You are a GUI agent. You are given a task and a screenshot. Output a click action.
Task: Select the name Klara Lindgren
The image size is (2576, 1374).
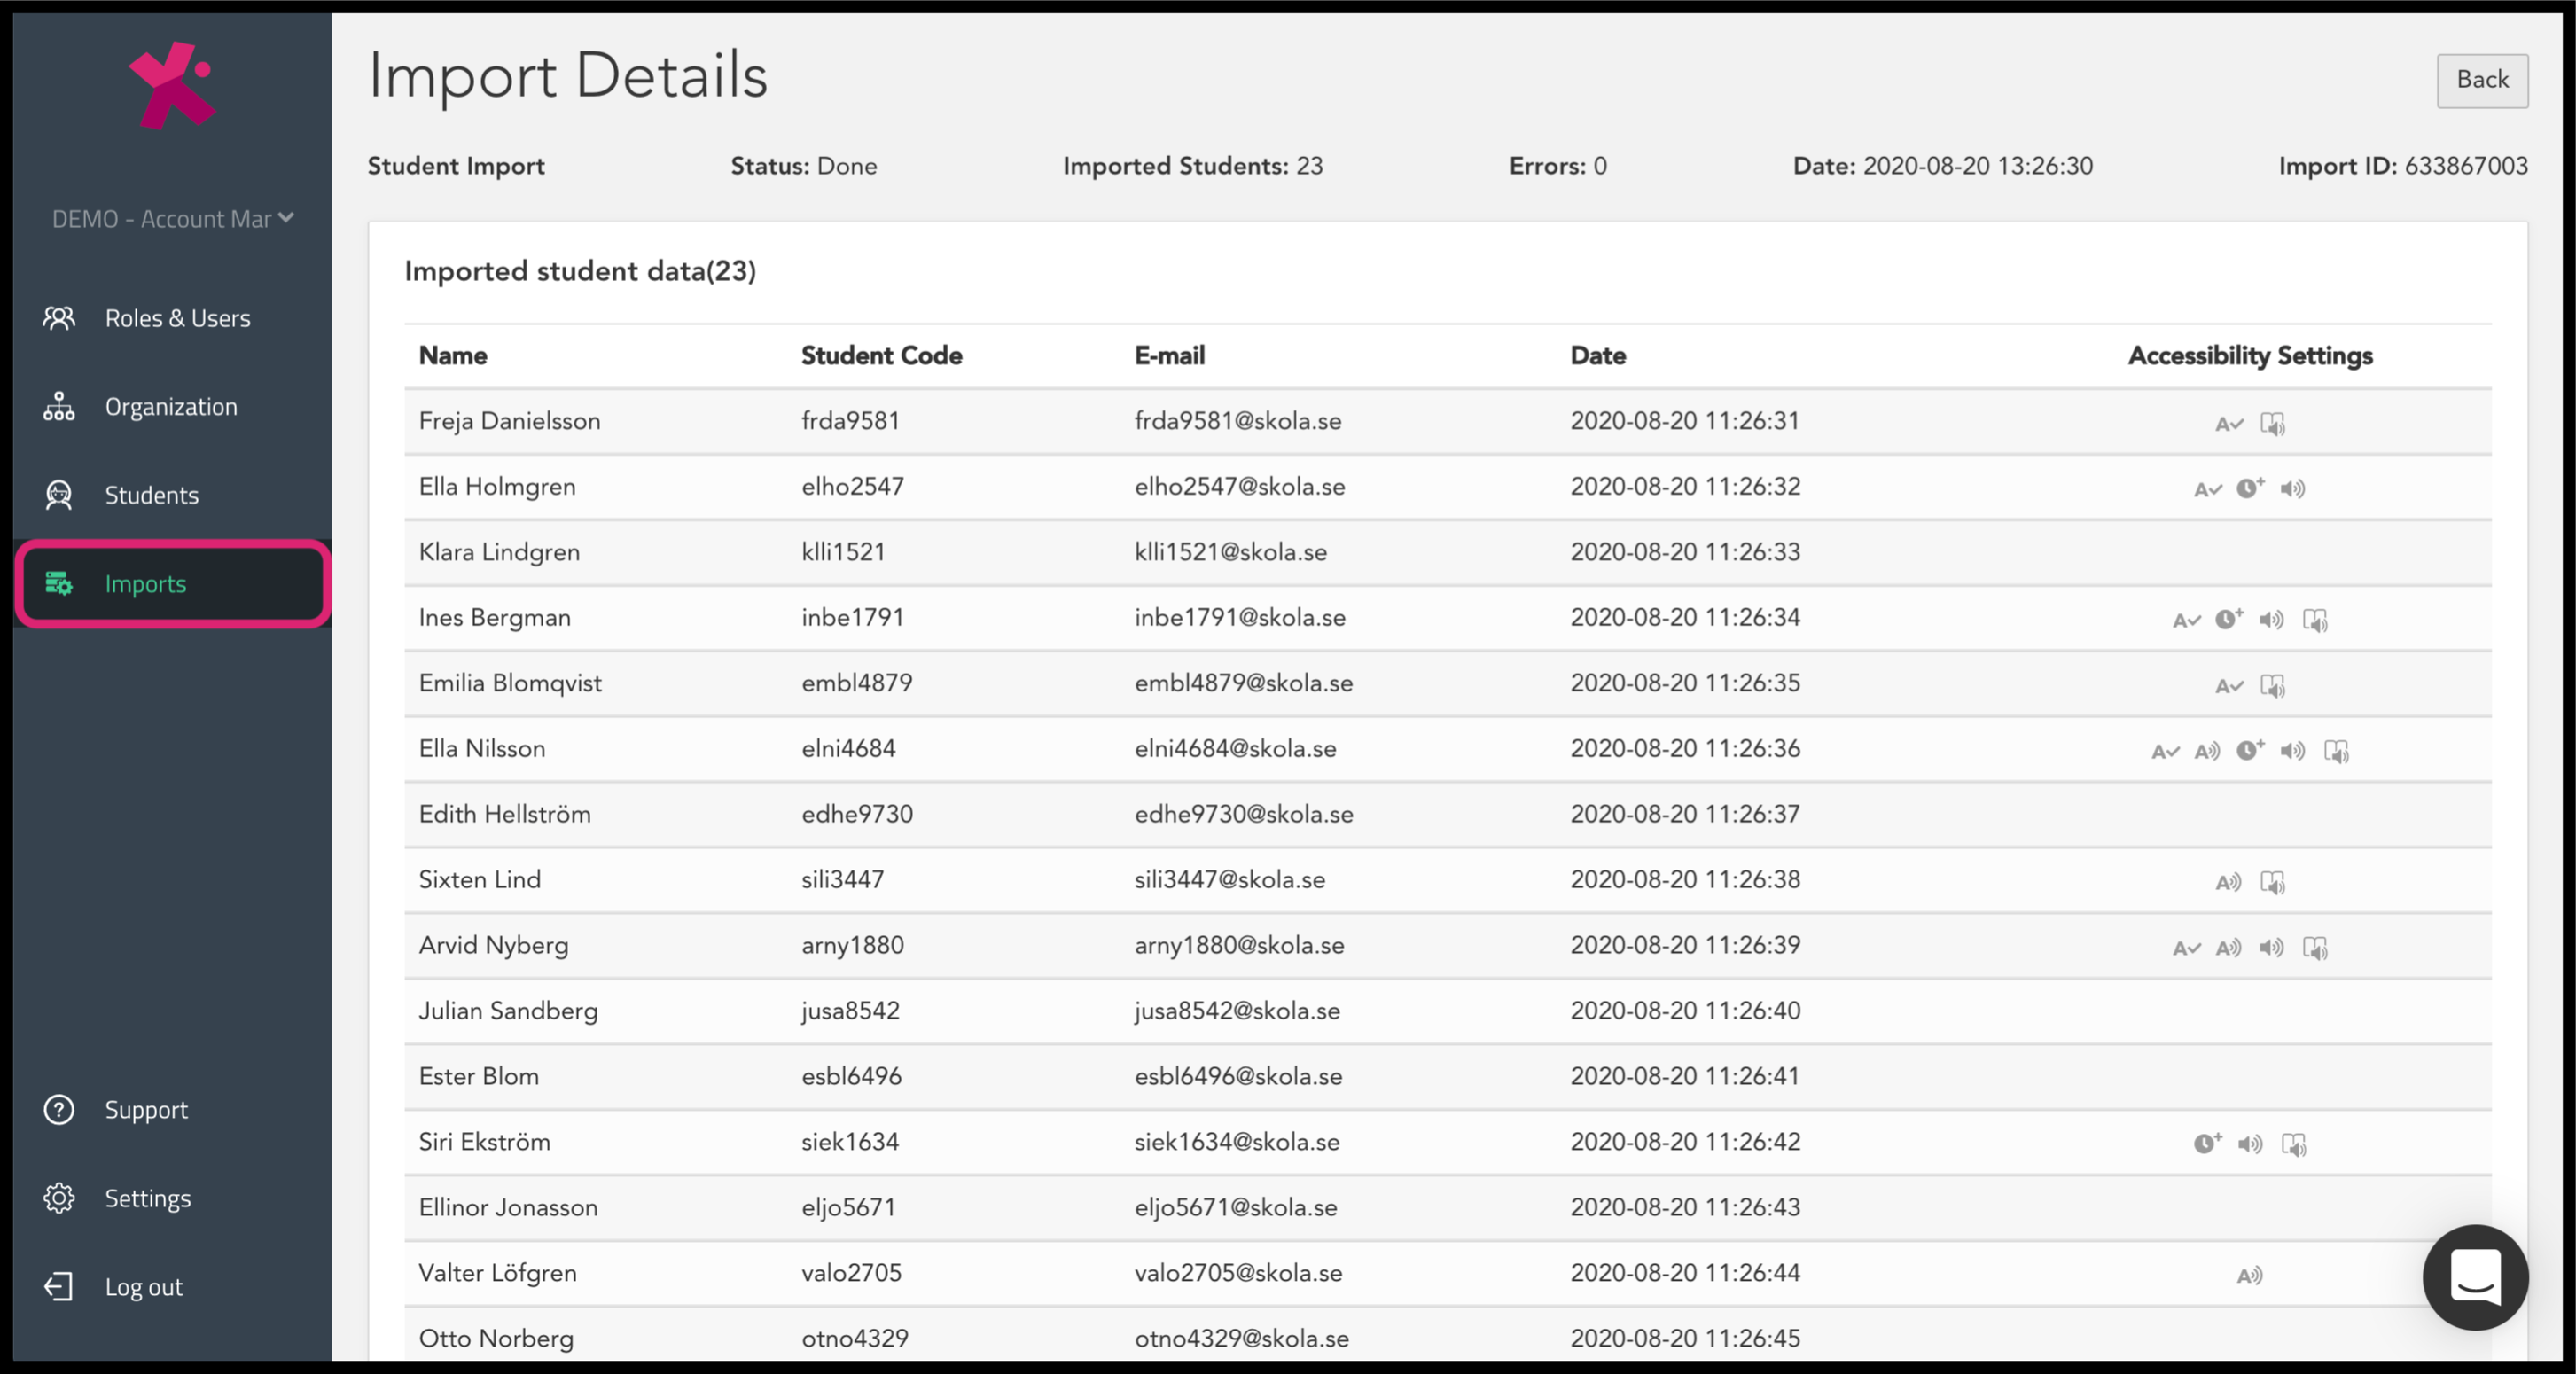tap(499, 552)
